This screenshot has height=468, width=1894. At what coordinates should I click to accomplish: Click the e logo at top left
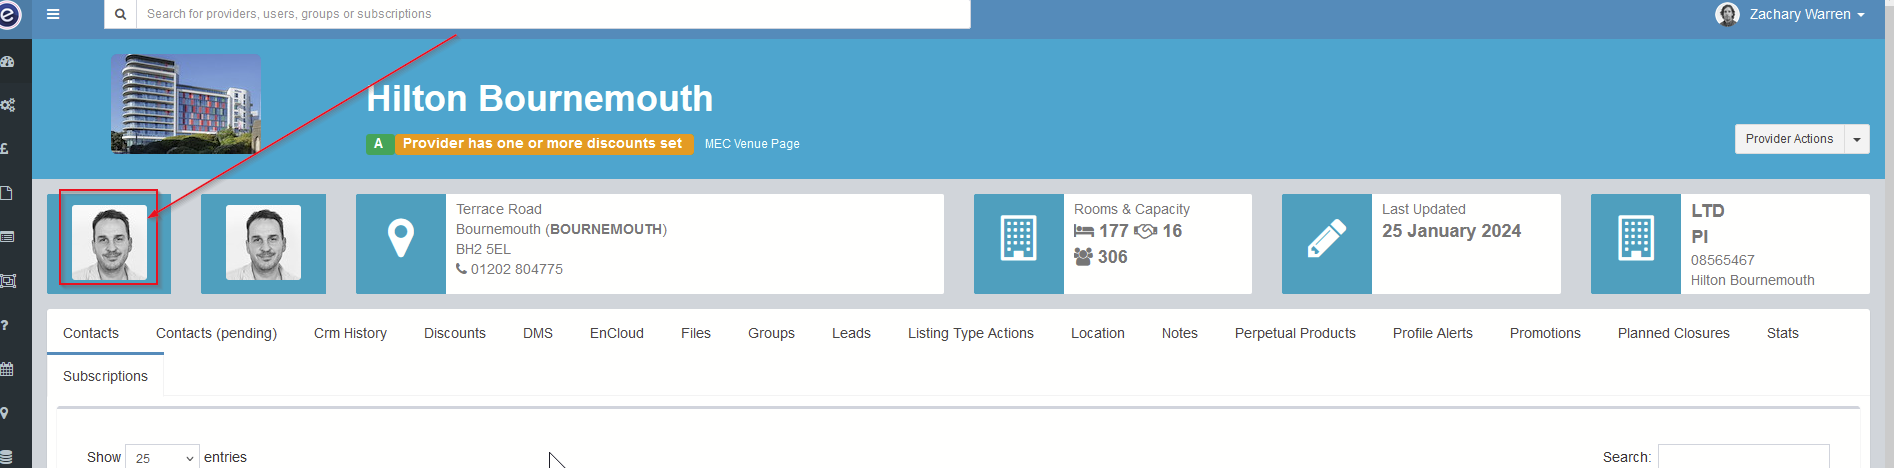coord(9,14)
